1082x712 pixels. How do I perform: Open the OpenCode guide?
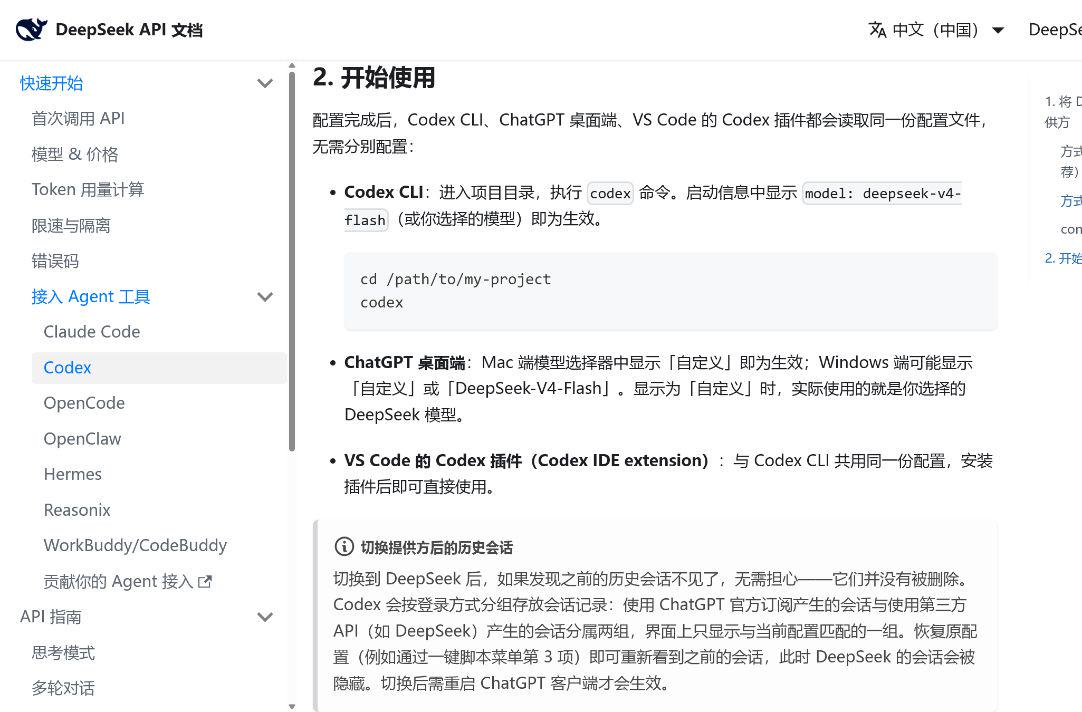(x=84, y=403)
